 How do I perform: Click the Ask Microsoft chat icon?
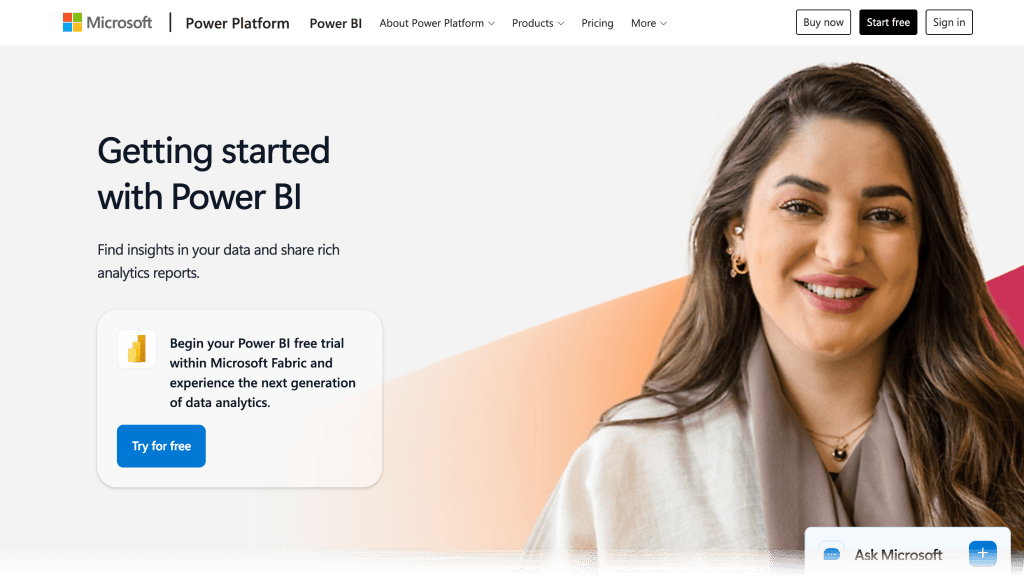pos(831,554)
